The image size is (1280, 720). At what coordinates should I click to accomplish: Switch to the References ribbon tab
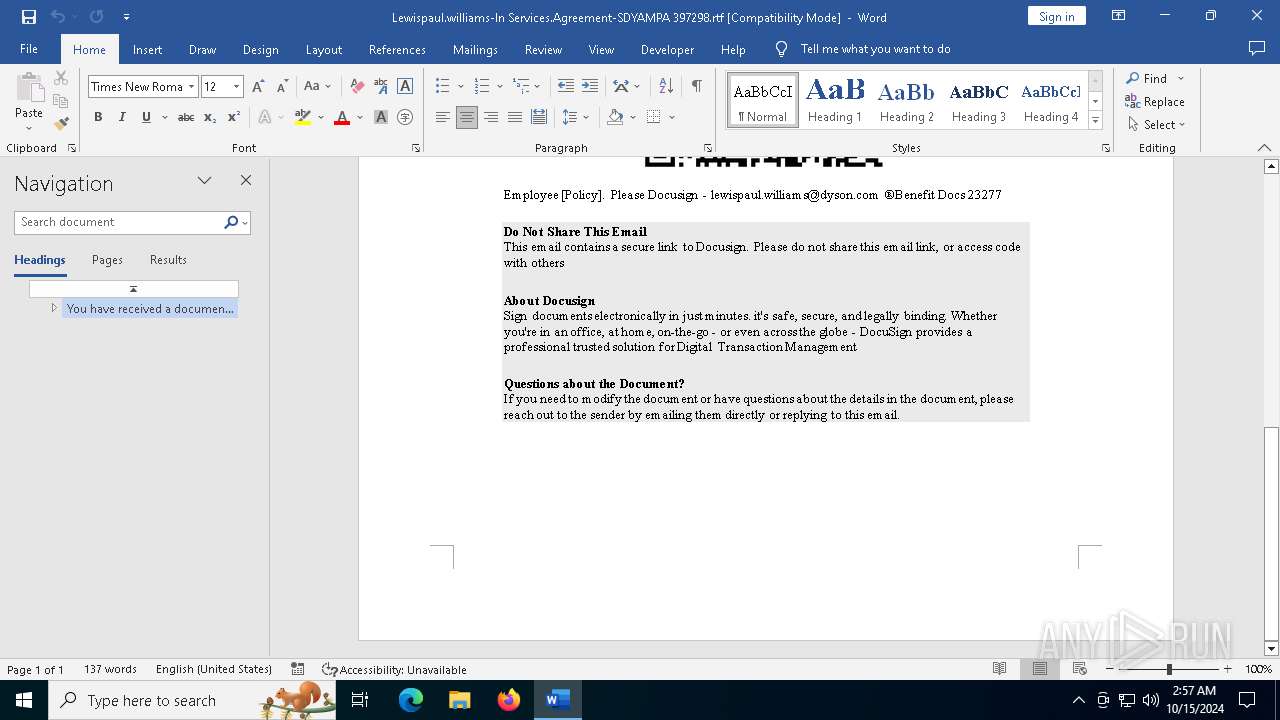(397, 49)
